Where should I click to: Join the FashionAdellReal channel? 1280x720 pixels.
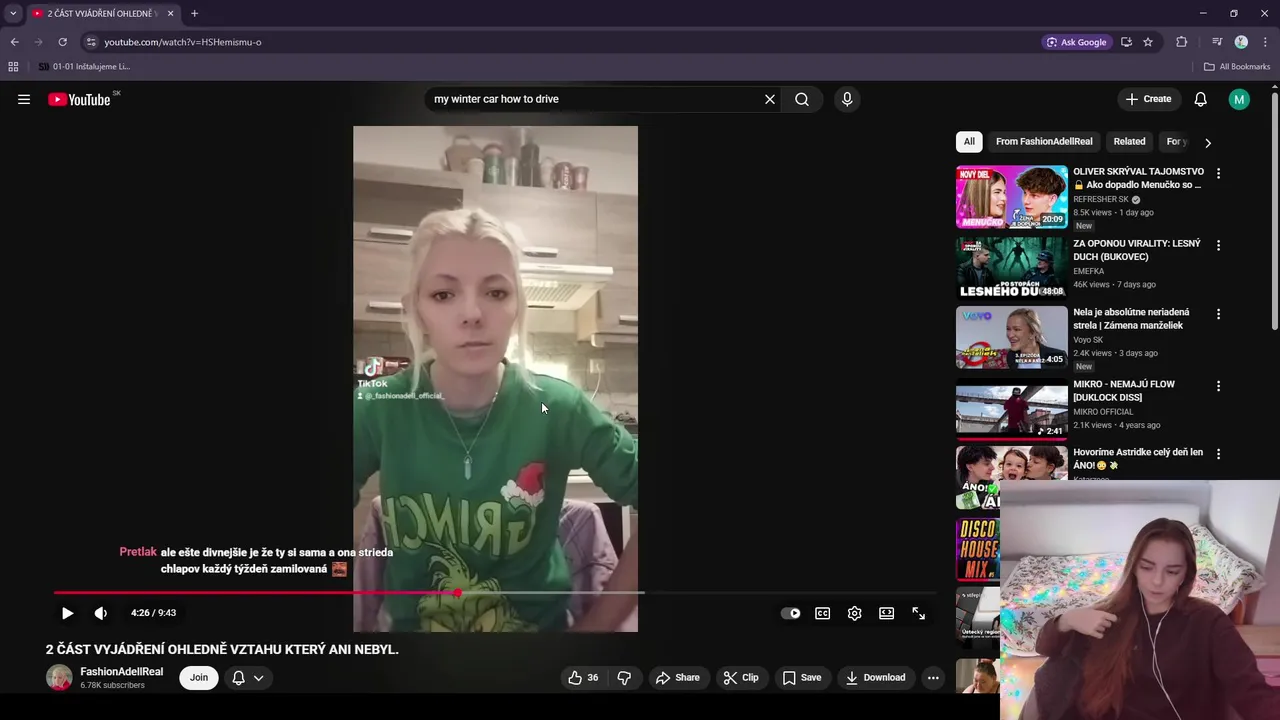pos(199,677)
